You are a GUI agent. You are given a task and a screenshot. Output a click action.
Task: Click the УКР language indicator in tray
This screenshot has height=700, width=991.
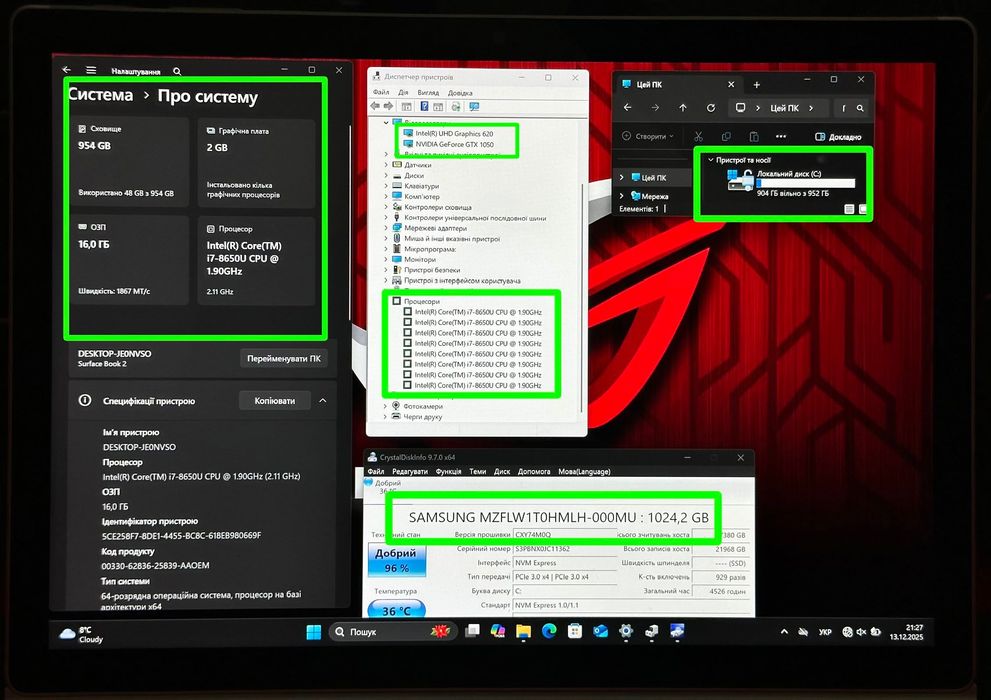click(x=825, y=632)
